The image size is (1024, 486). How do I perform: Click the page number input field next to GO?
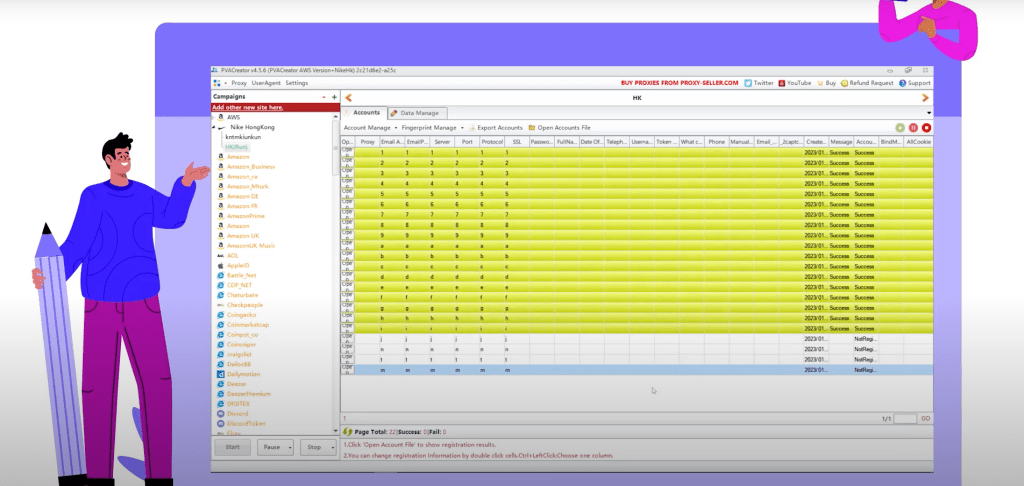click(904, 419)
